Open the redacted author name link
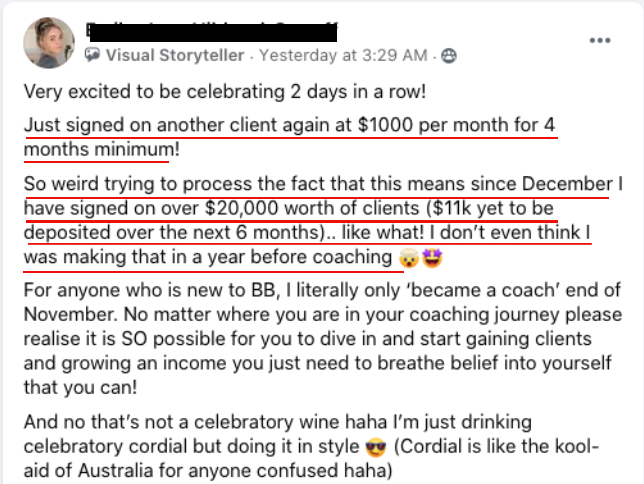The image size is (644, 484). pos(212,32)
